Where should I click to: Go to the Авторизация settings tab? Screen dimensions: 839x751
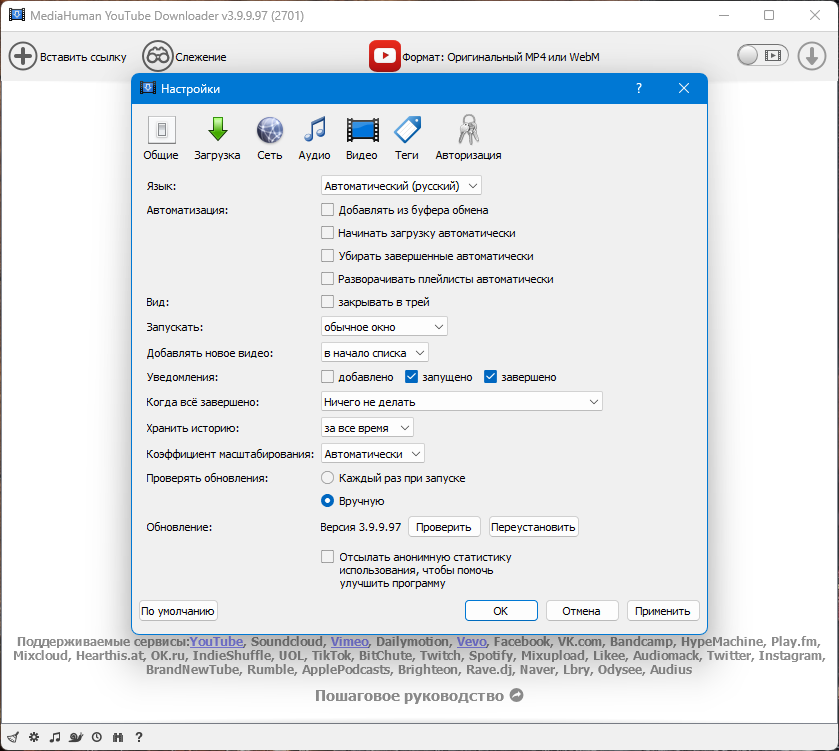[468, 138]
